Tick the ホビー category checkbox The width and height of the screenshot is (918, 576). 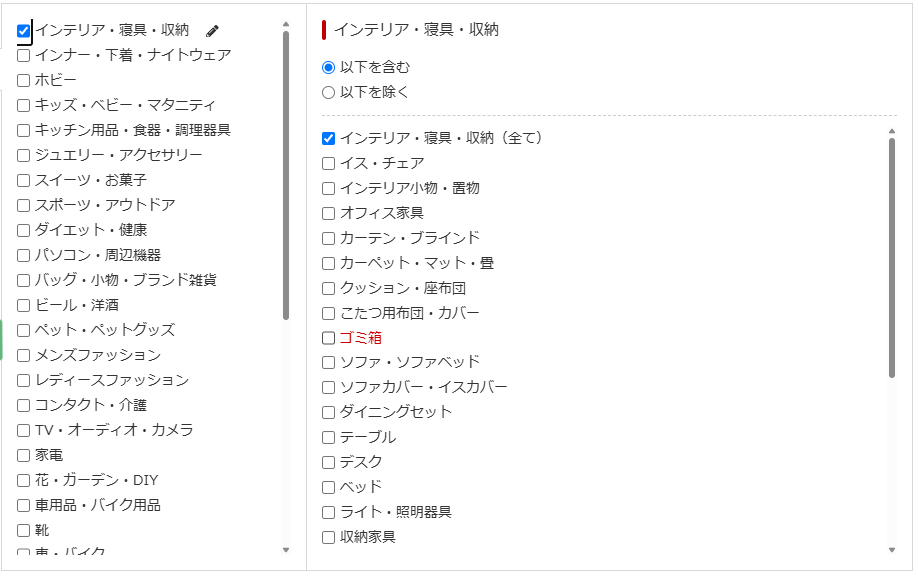click(24, 80)
